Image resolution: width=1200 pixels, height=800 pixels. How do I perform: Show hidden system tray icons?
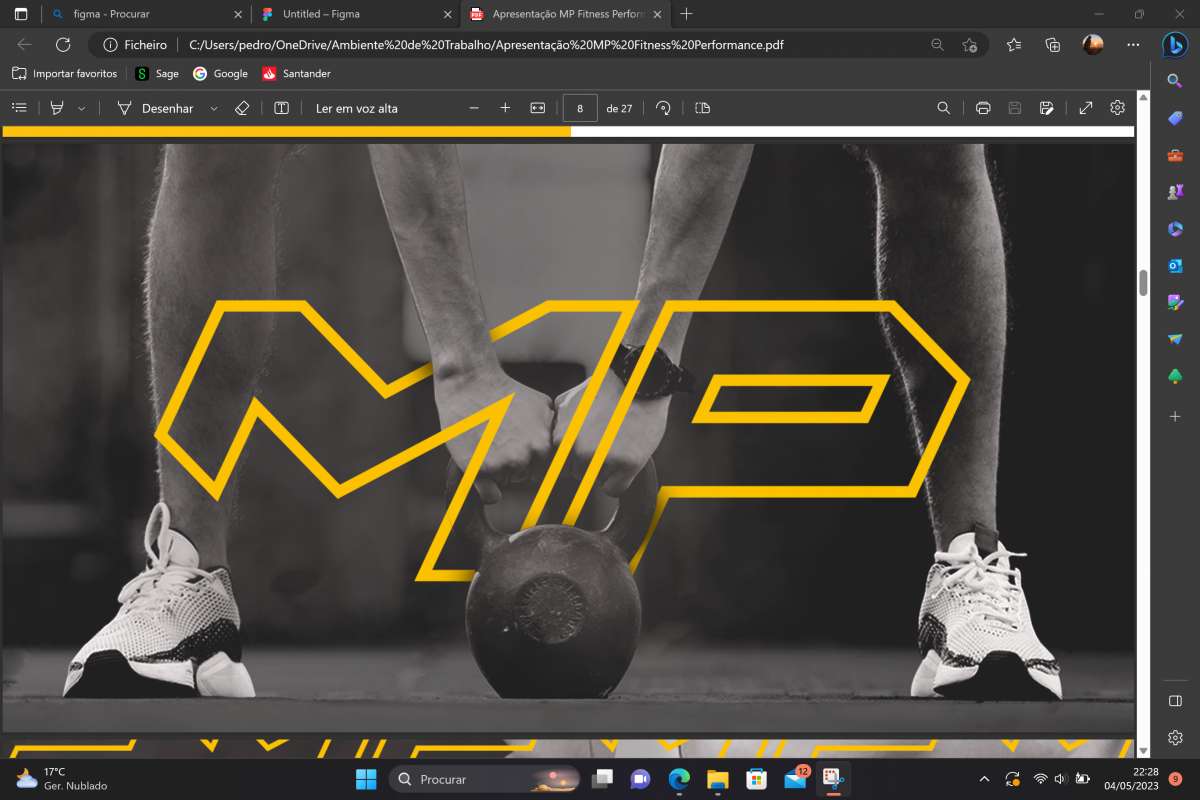(984, 779)
